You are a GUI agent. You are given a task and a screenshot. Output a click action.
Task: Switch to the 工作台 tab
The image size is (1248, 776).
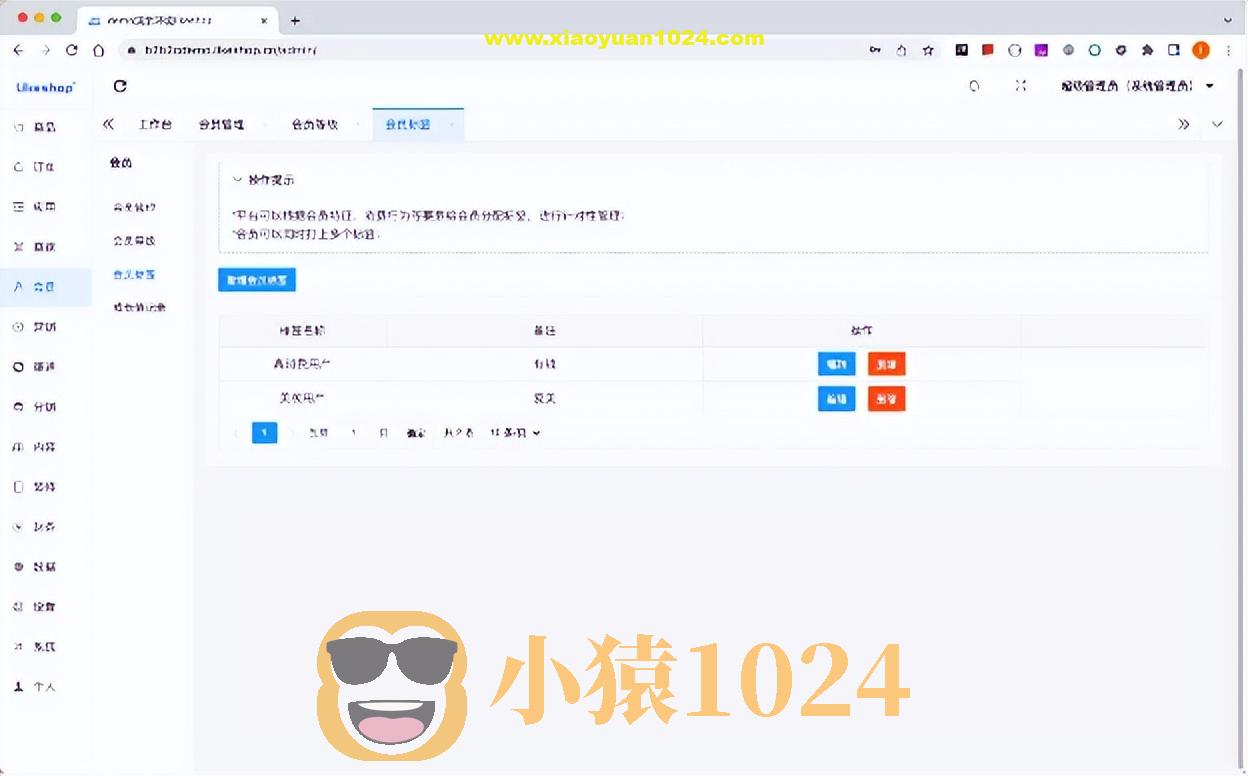coord(155,124)
